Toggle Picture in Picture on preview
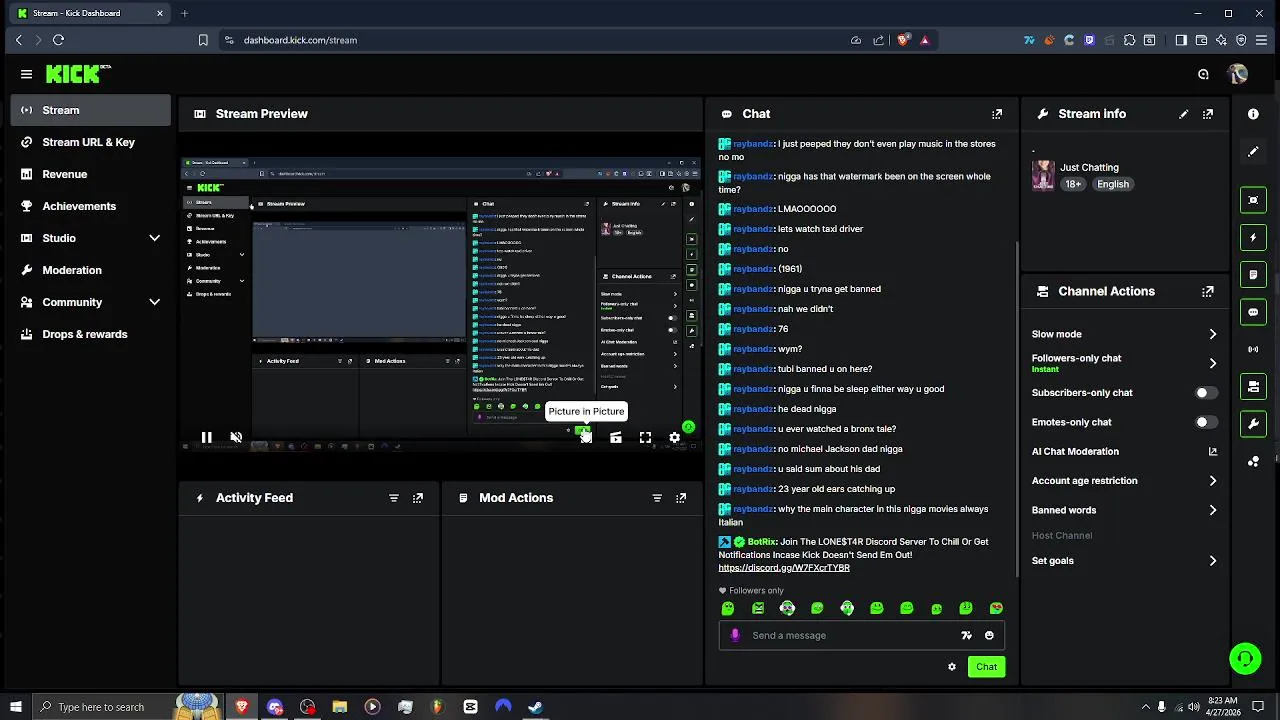Viewport: 1280px width, 720px height. click(x=586, y=438)
